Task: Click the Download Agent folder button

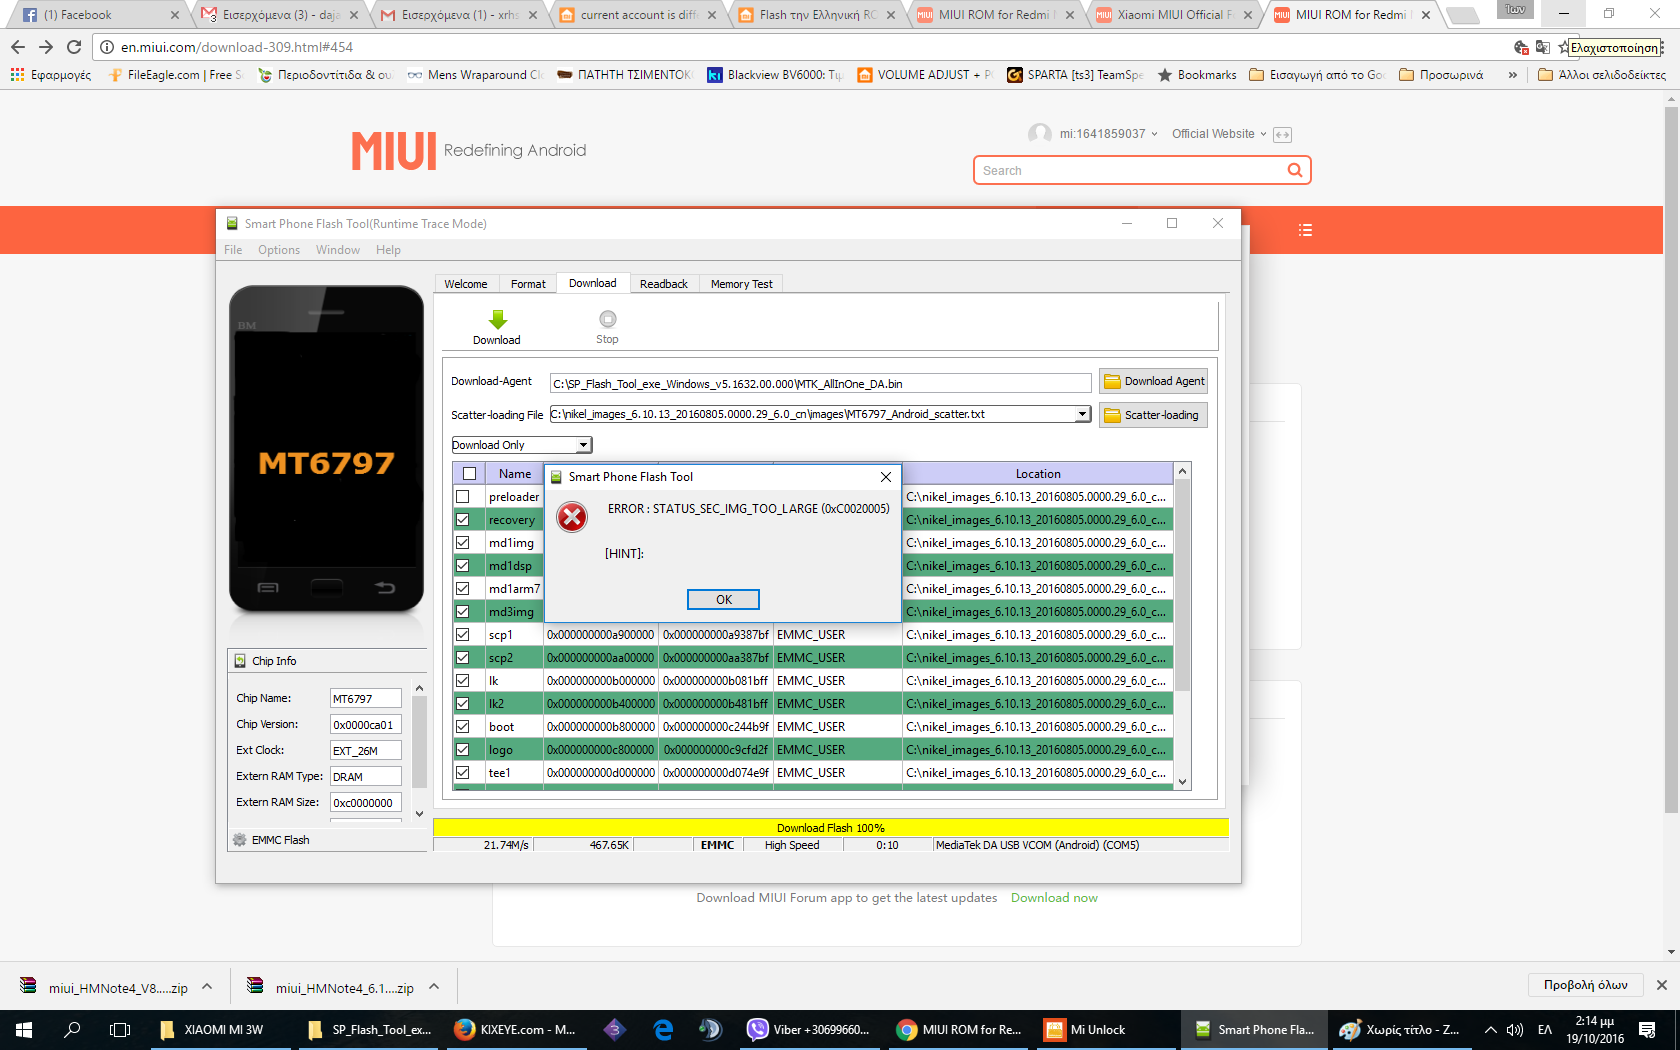Action: [x=1153, y=381]
